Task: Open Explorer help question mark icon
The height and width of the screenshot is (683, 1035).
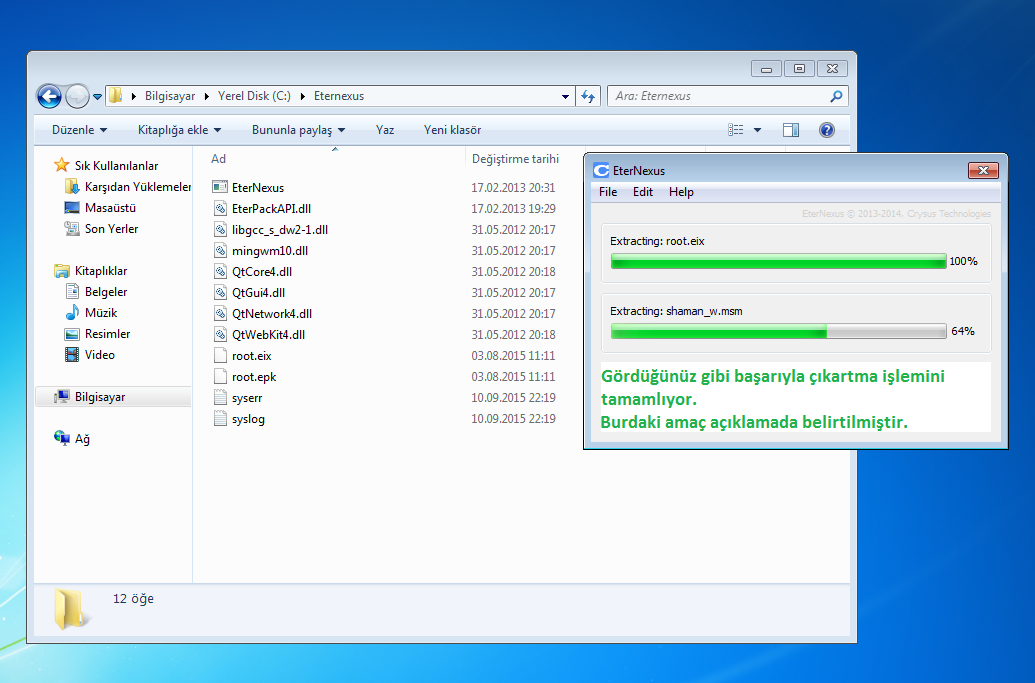Action: pos(826,130)
